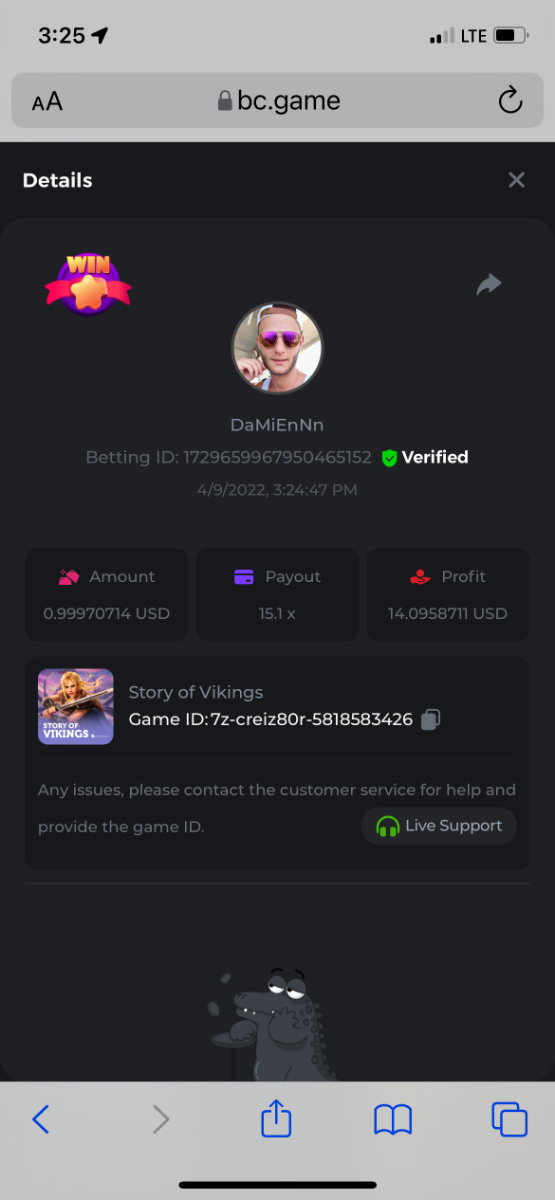
Task: Open Safari bookmarks
Action: click(x=393, y=1120)
